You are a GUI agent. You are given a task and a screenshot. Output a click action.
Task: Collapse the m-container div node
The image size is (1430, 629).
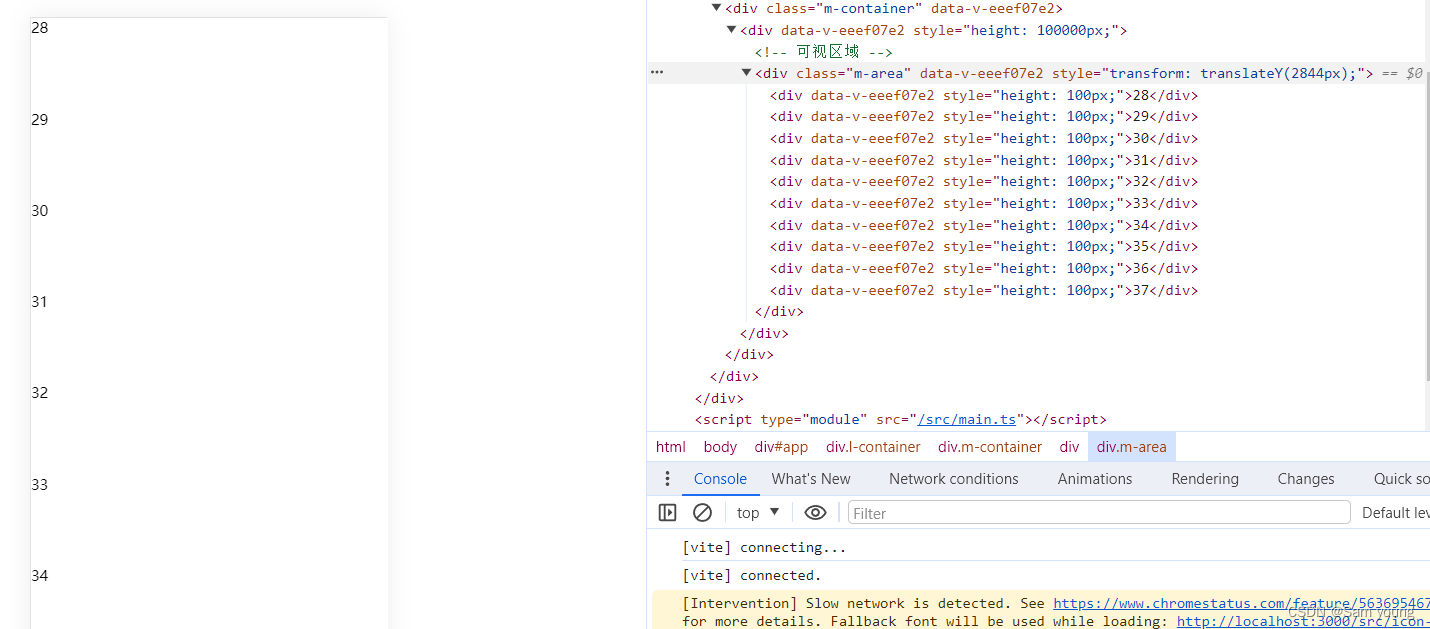click(716, 8)
